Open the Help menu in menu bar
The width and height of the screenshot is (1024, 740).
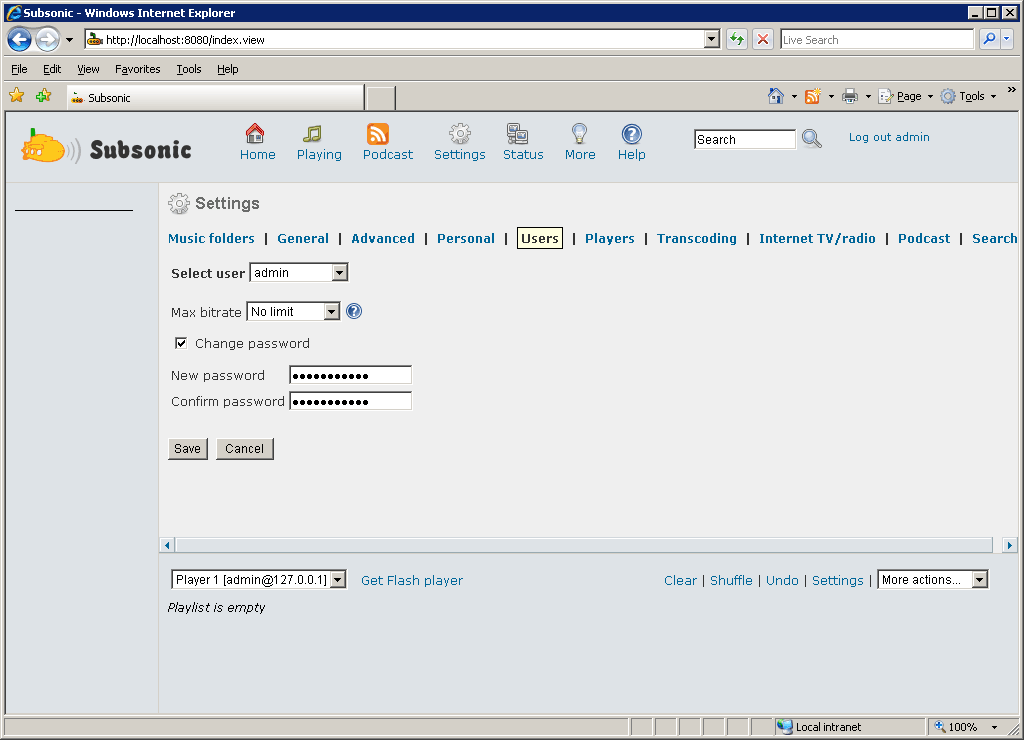tap(227, 69)
